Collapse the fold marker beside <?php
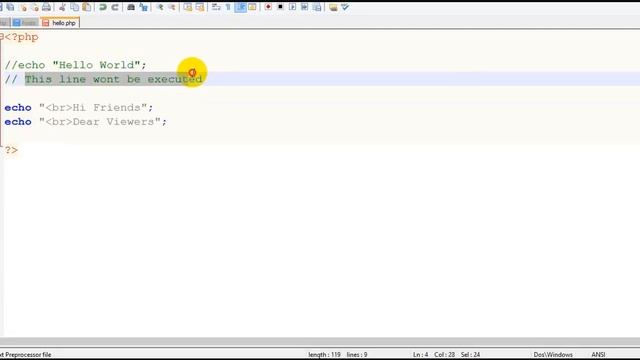The image size is (640, 360). [2, 37]
